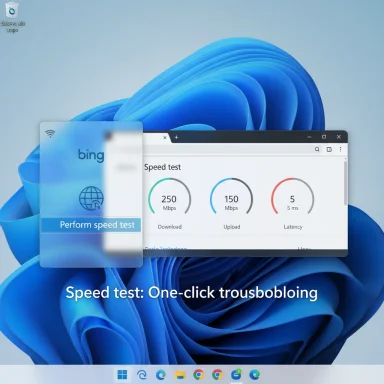Image resolution: width=384 pixels, height=384 pixels.
Task: Click the Download label
Action: coord(170,227)
